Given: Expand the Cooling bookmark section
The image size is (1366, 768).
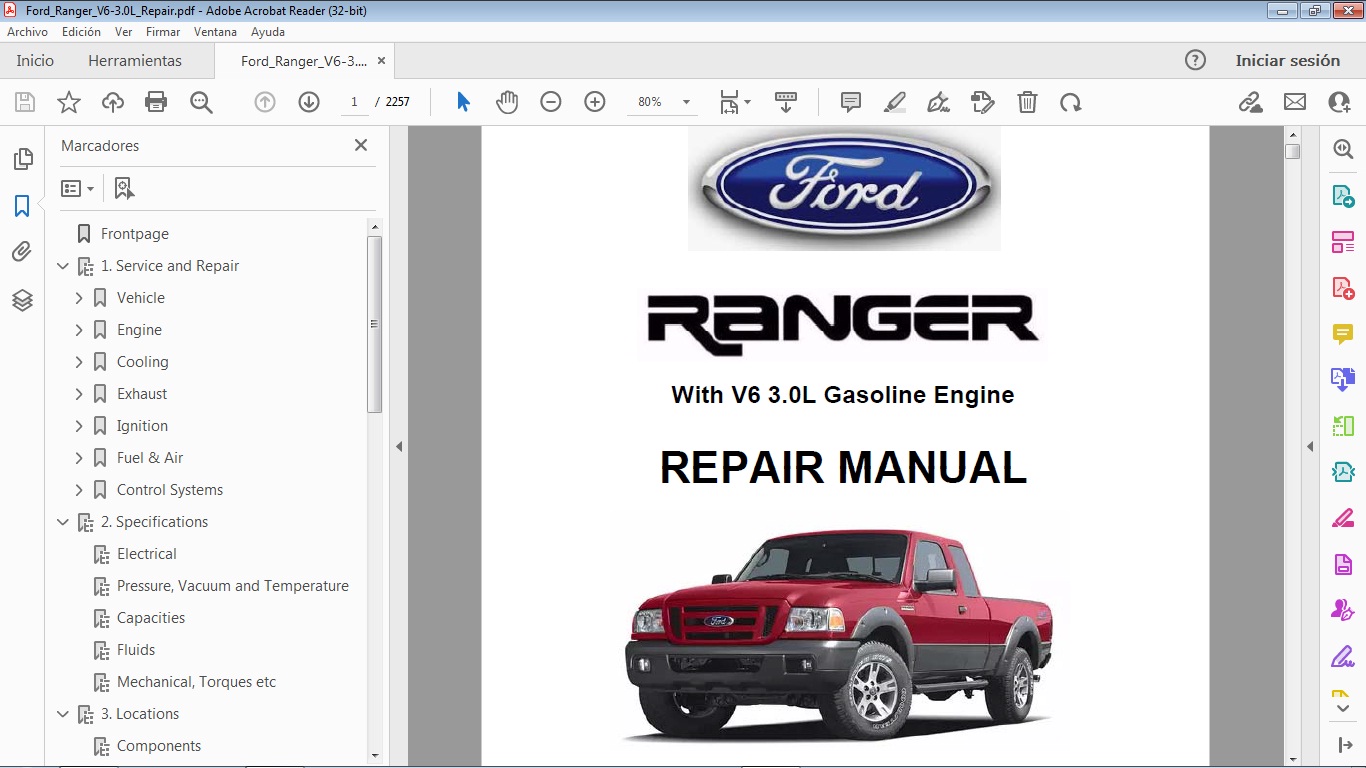Looking at the screenshot, I should (x=80, y=361).
